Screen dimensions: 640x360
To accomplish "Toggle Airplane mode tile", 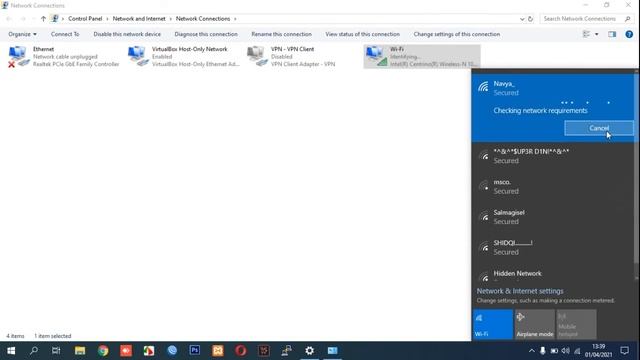I will coord(535,324).
